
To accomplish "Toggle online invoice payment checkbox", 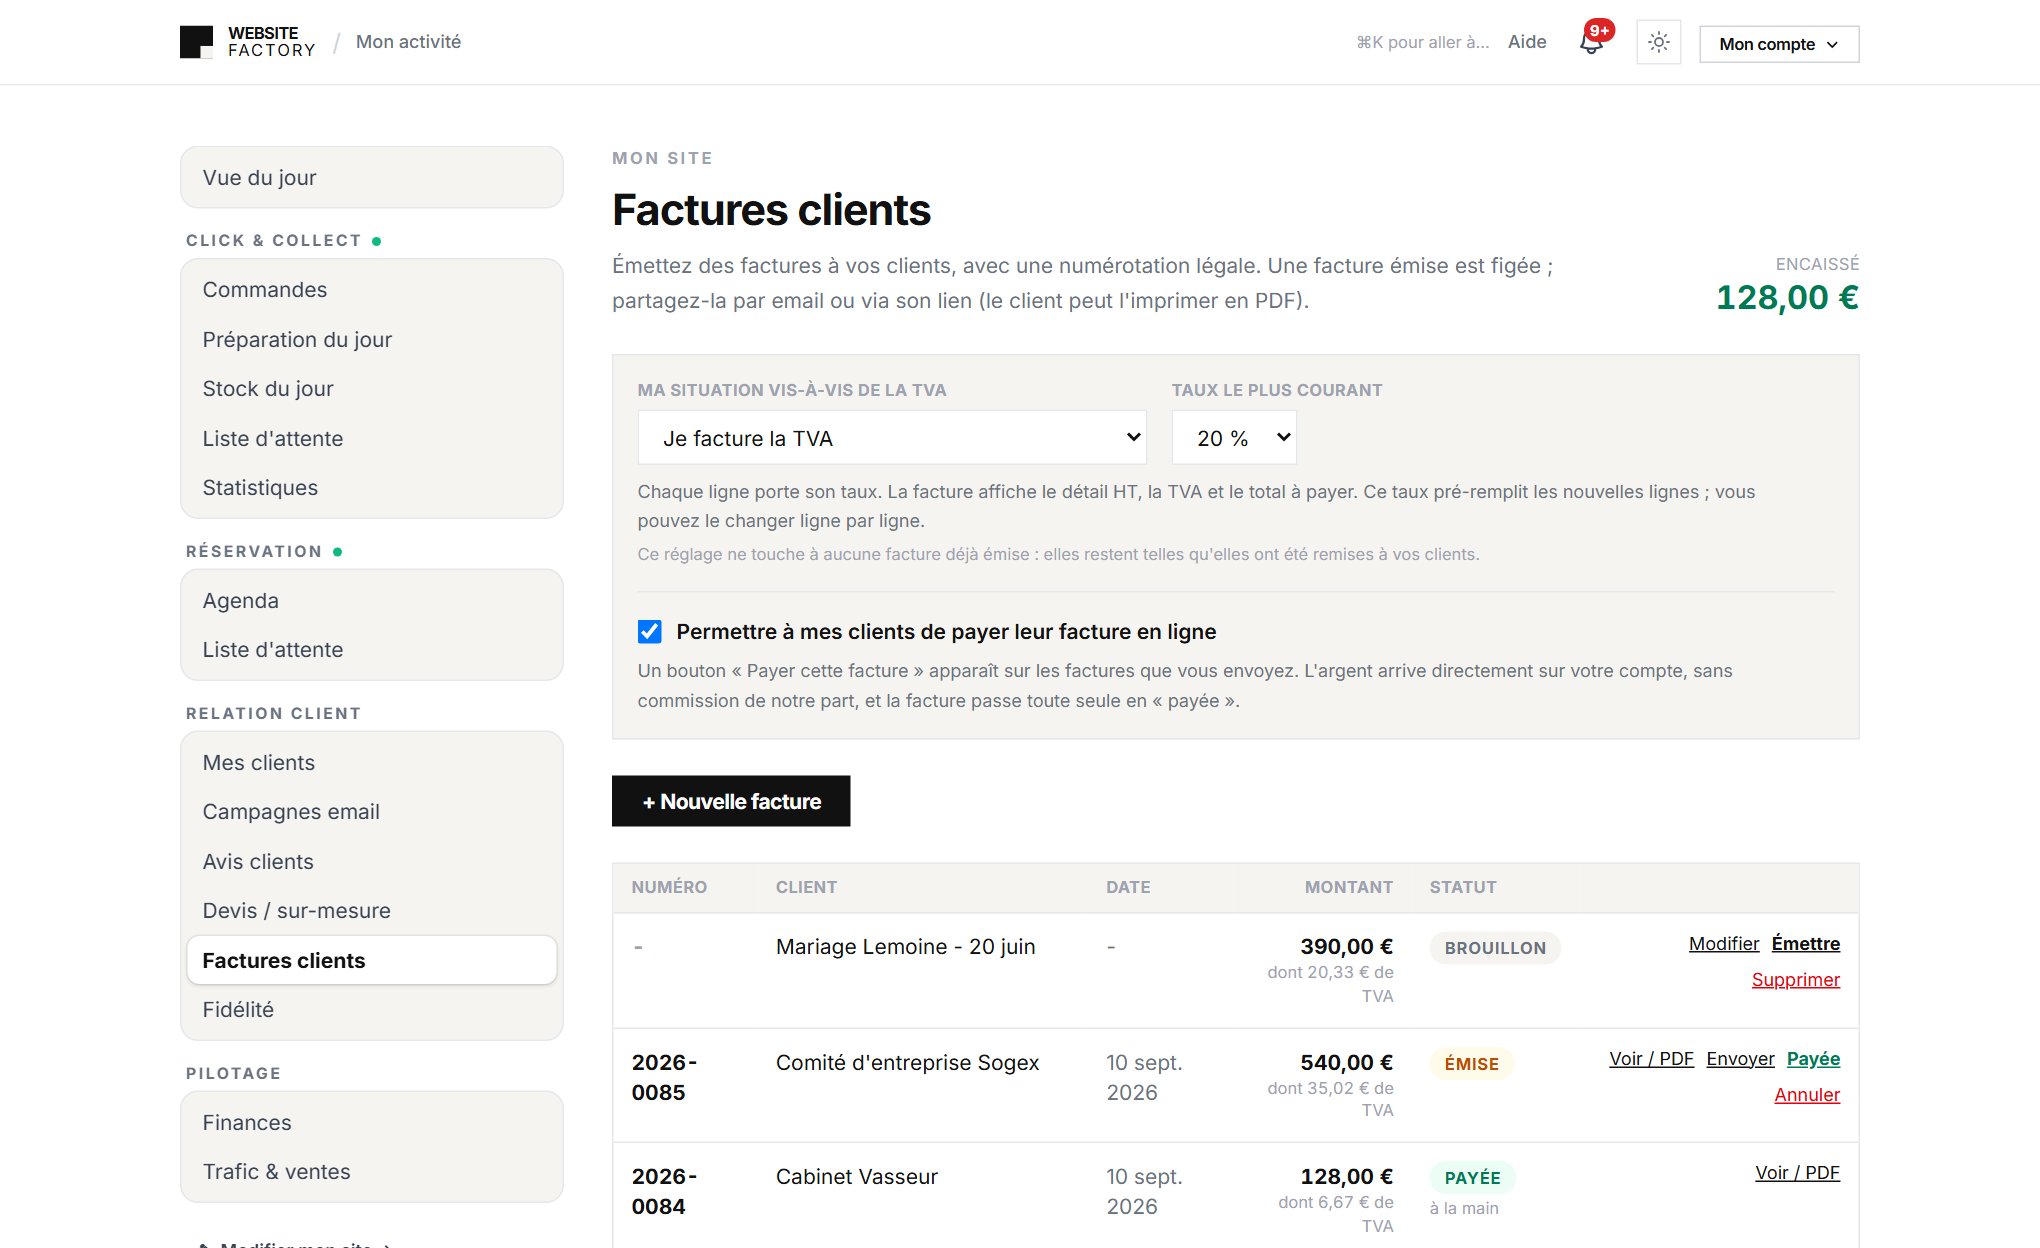I will point(650,631).
